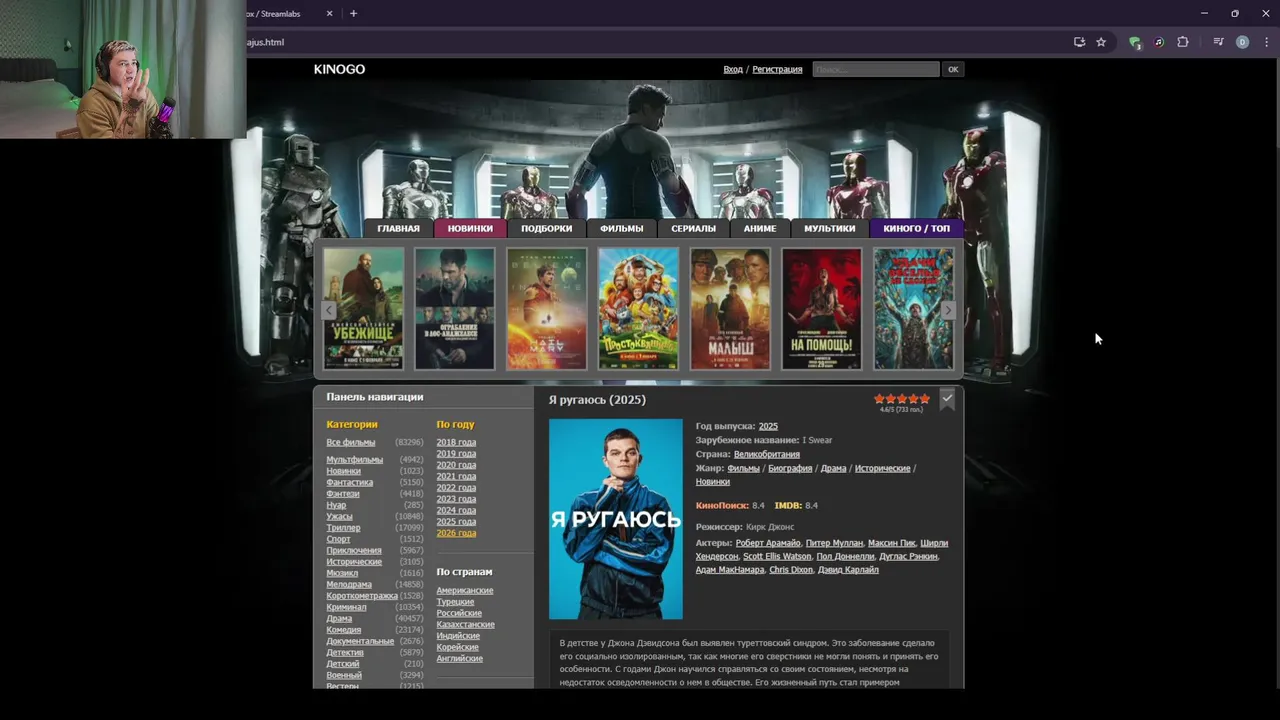This screenshot has height=720, width=1280.
Task: Select the Триллер category
Action: pos(343,528)
